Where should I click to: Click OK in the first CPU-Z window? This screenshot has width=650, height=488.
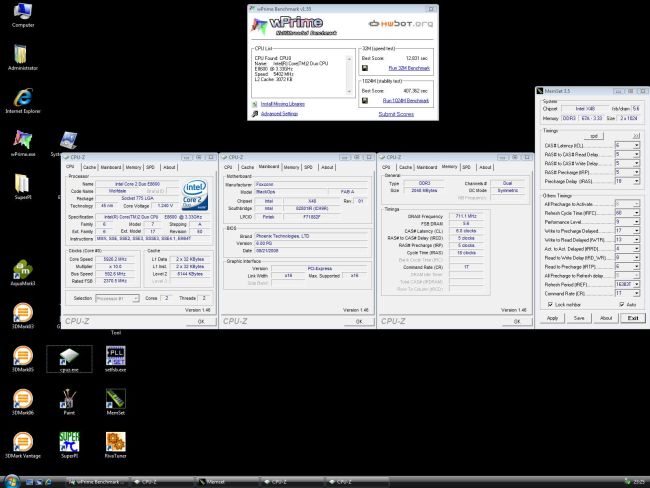tap(201, 321)
